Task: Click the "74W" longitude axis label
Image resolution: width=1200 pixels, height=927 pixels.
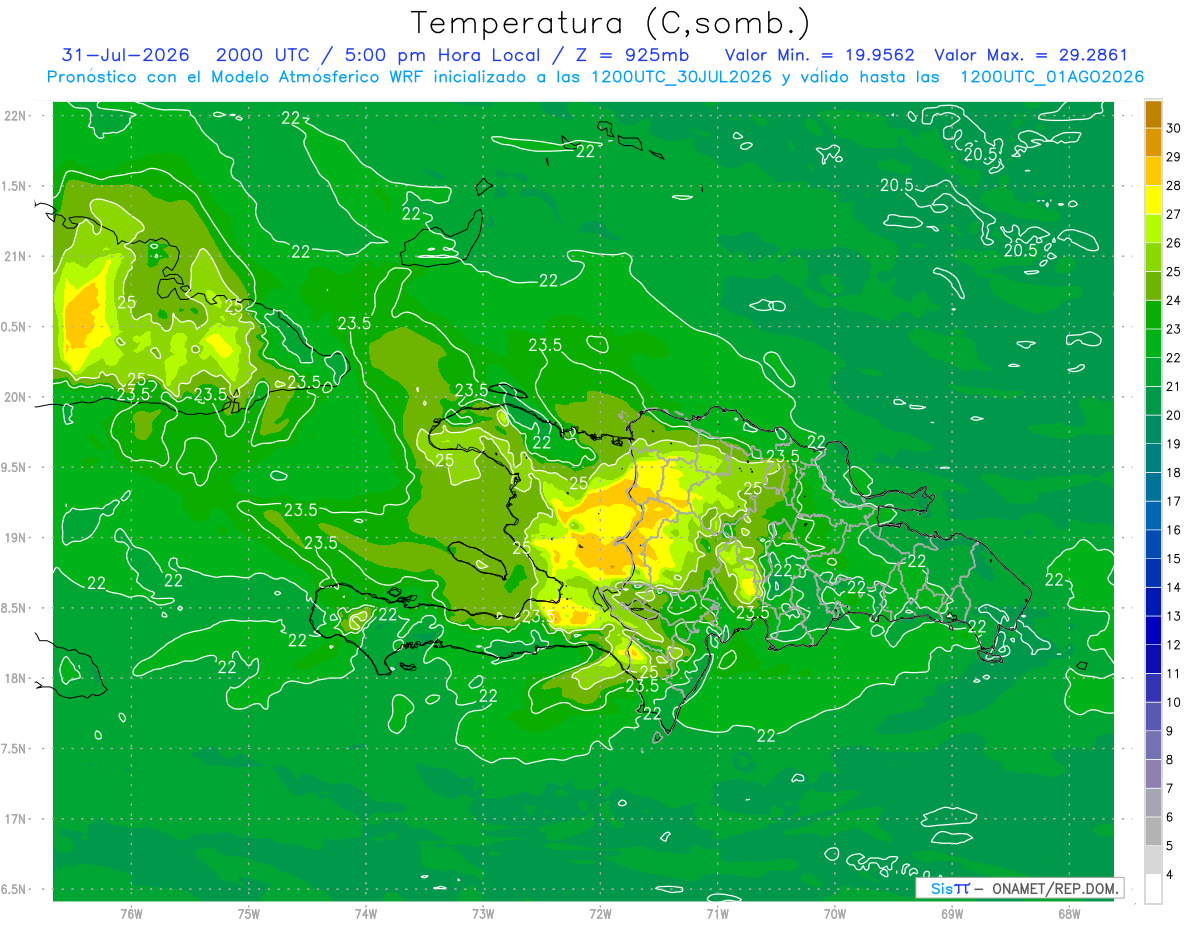Action: (366, 913)
